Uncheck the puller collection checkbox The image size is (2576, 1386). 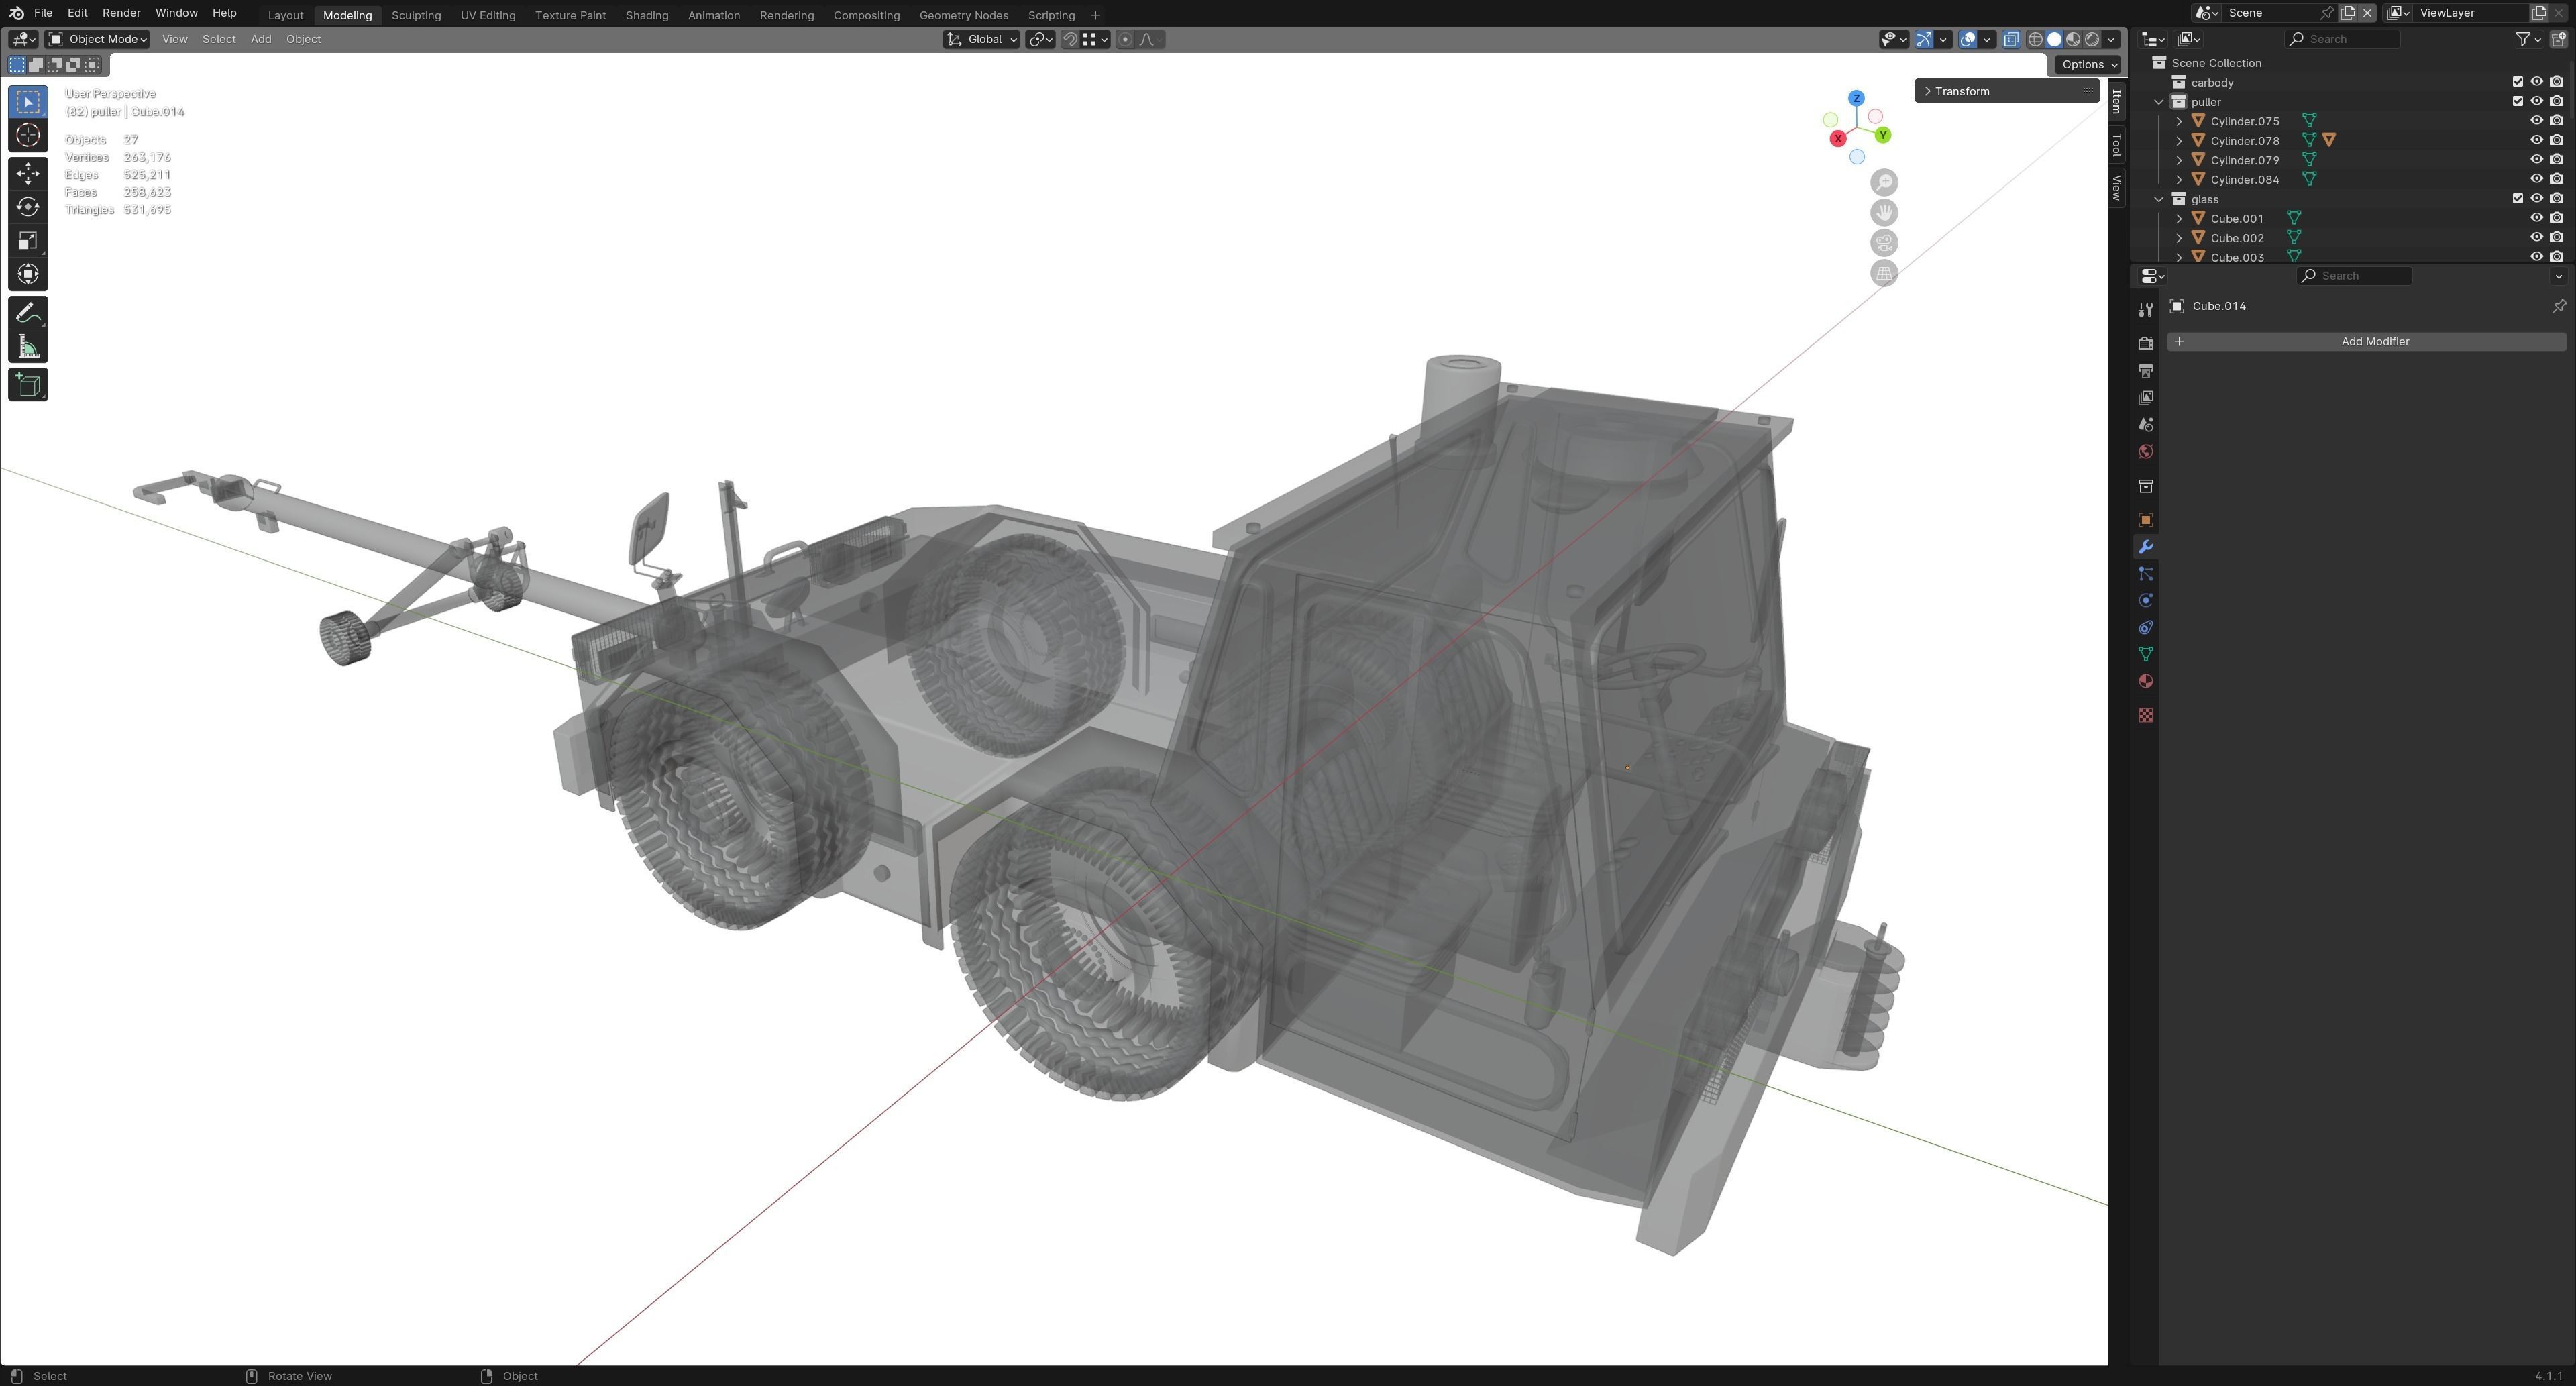2517,102
